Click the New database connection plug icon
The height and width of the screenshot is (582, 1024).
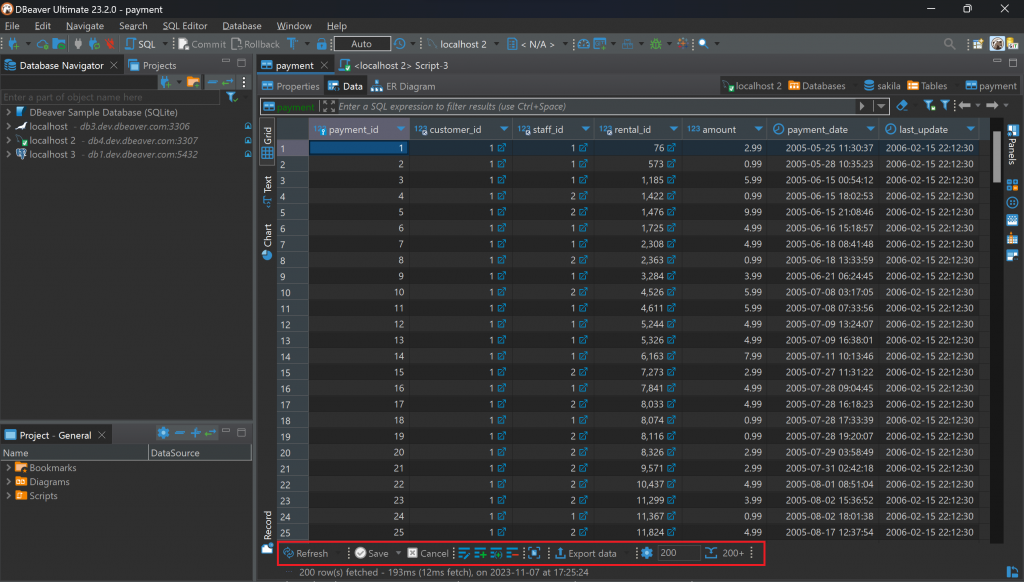click(x=13, y=44)
